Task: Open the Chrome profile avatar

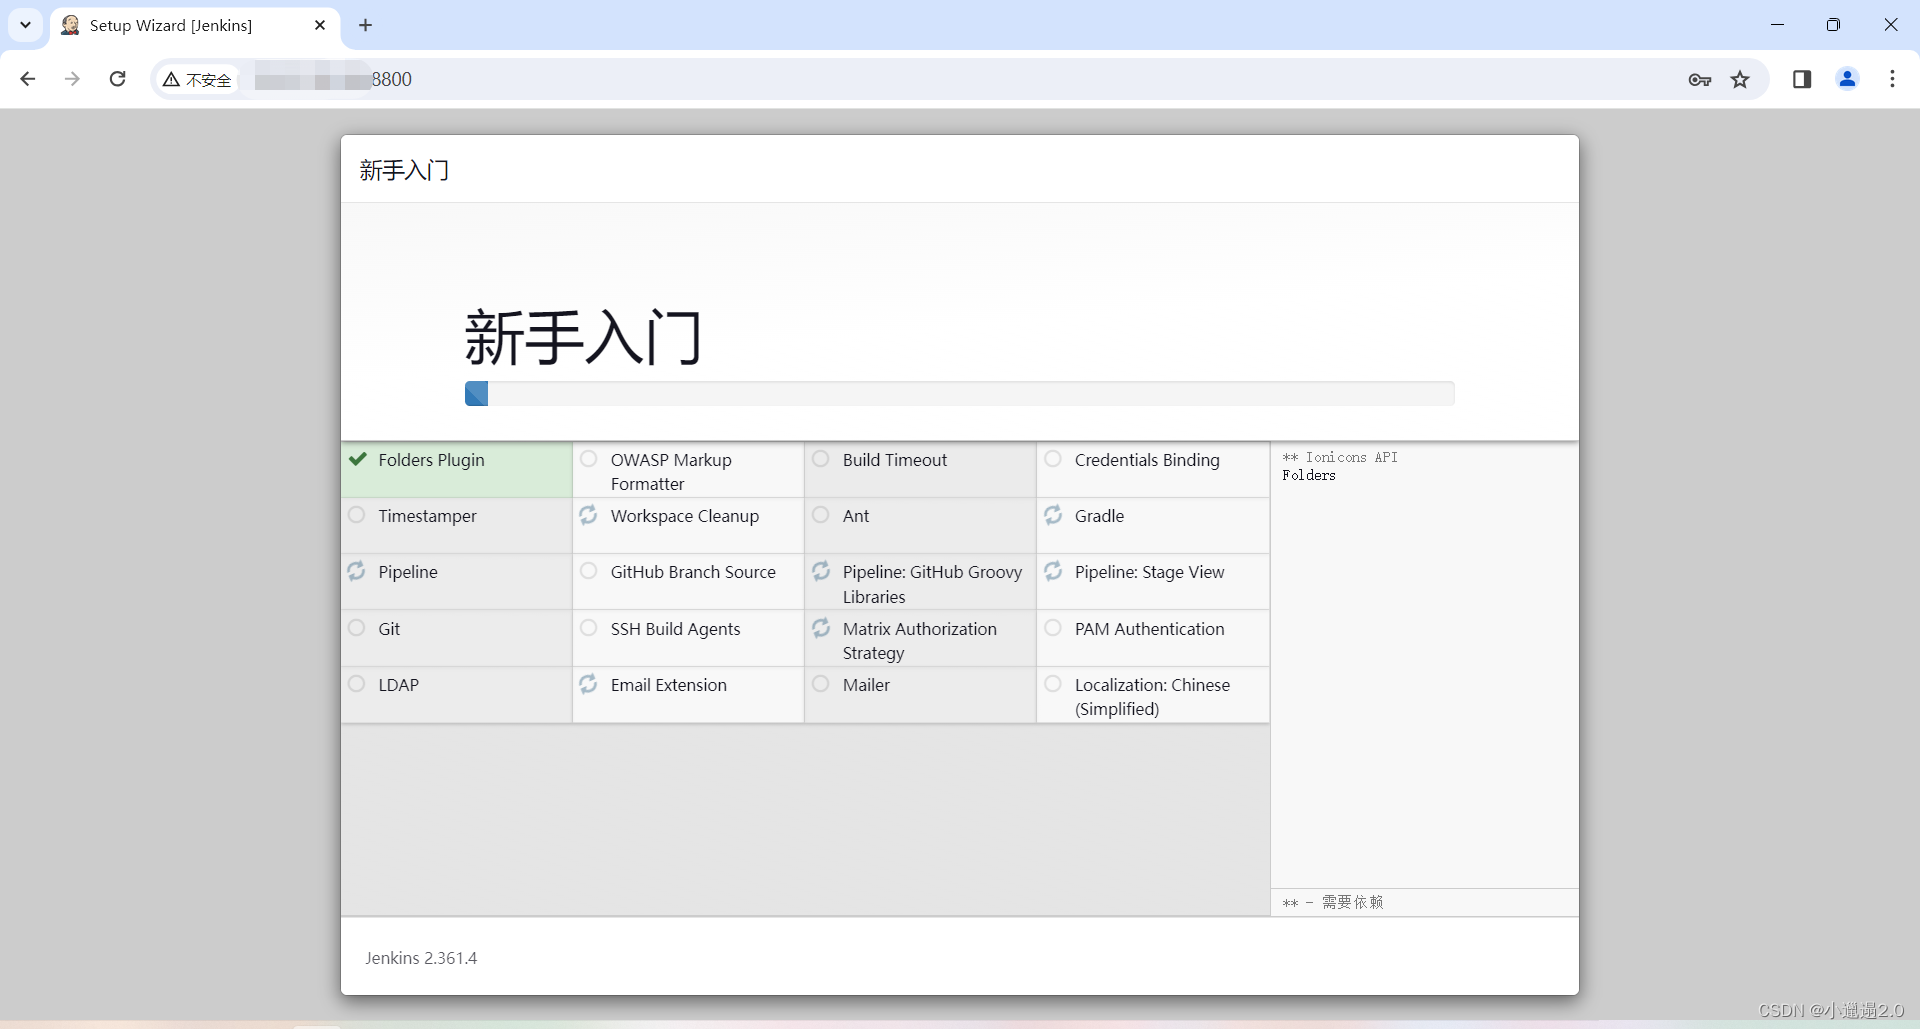Action: tap(1847, 79)
